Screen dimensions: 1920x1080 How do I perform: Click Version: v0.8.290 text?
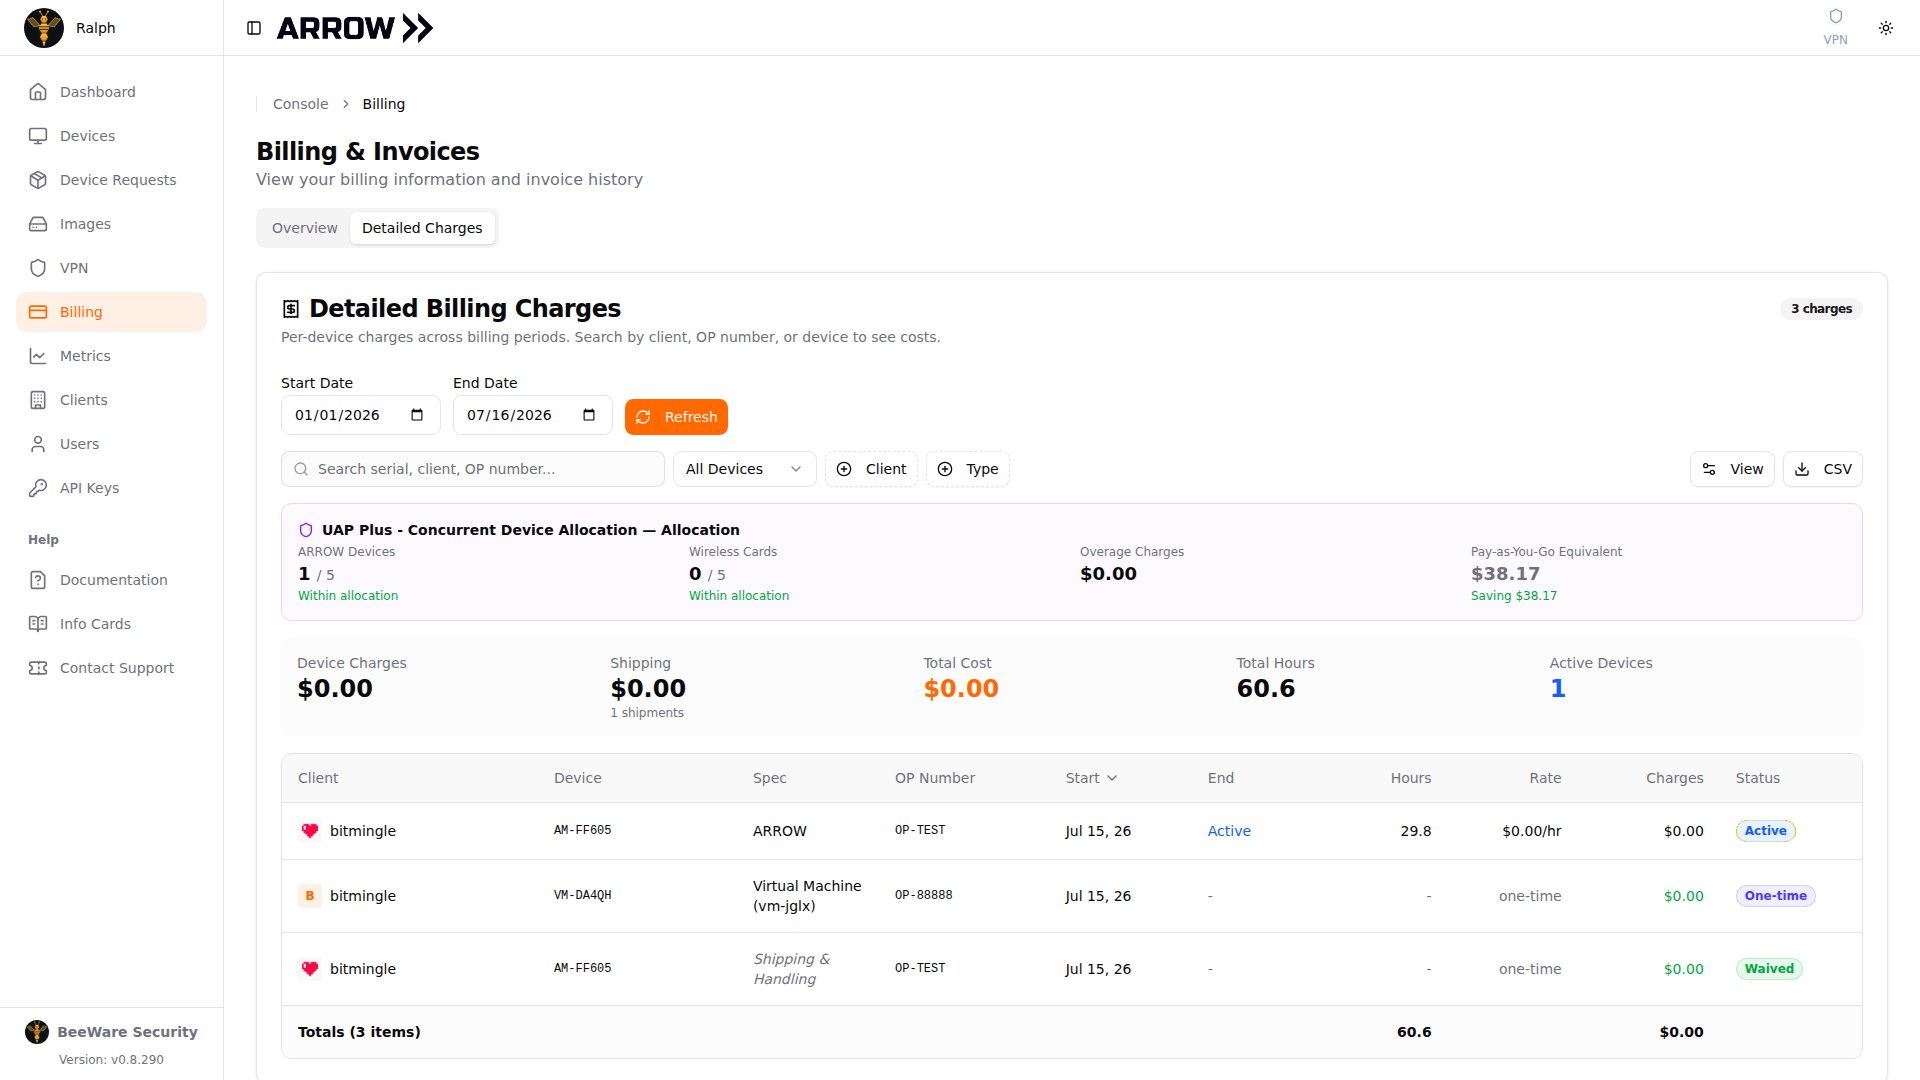[x=111, y=1060]
